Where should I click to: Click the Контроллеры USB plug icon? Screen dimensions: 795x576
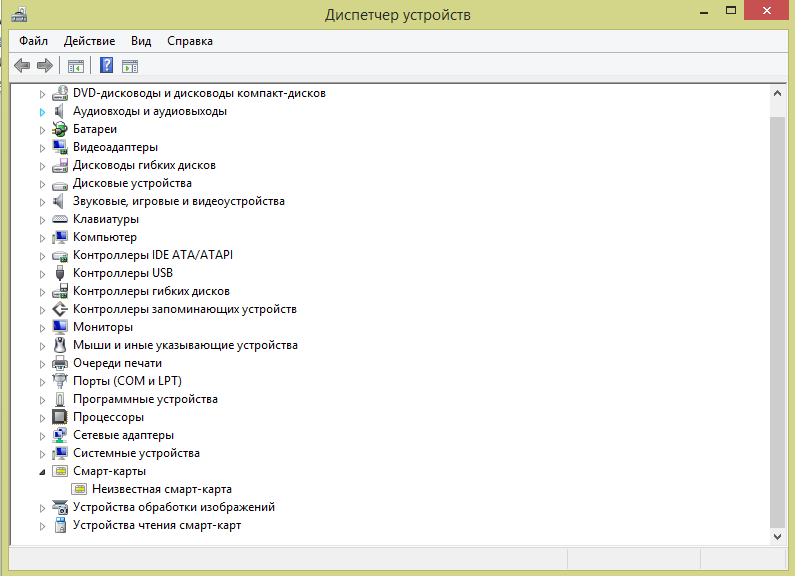60,273
